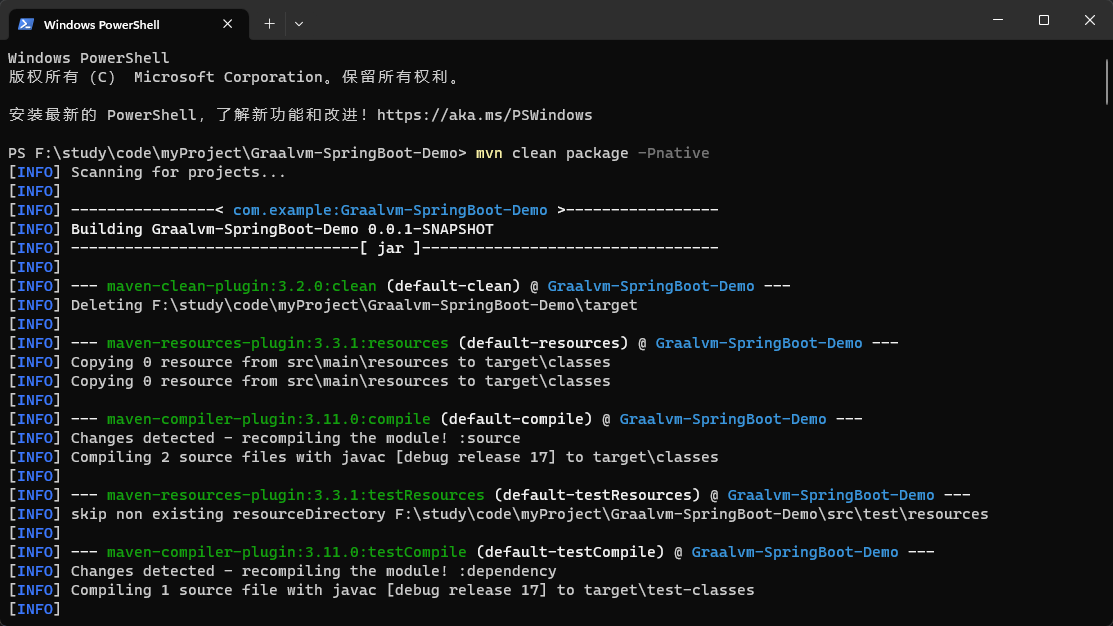Click maven-compiler-plugin:3.11.0:compile text
Viewport: 1113px width, 626px height.
(268, 419)
